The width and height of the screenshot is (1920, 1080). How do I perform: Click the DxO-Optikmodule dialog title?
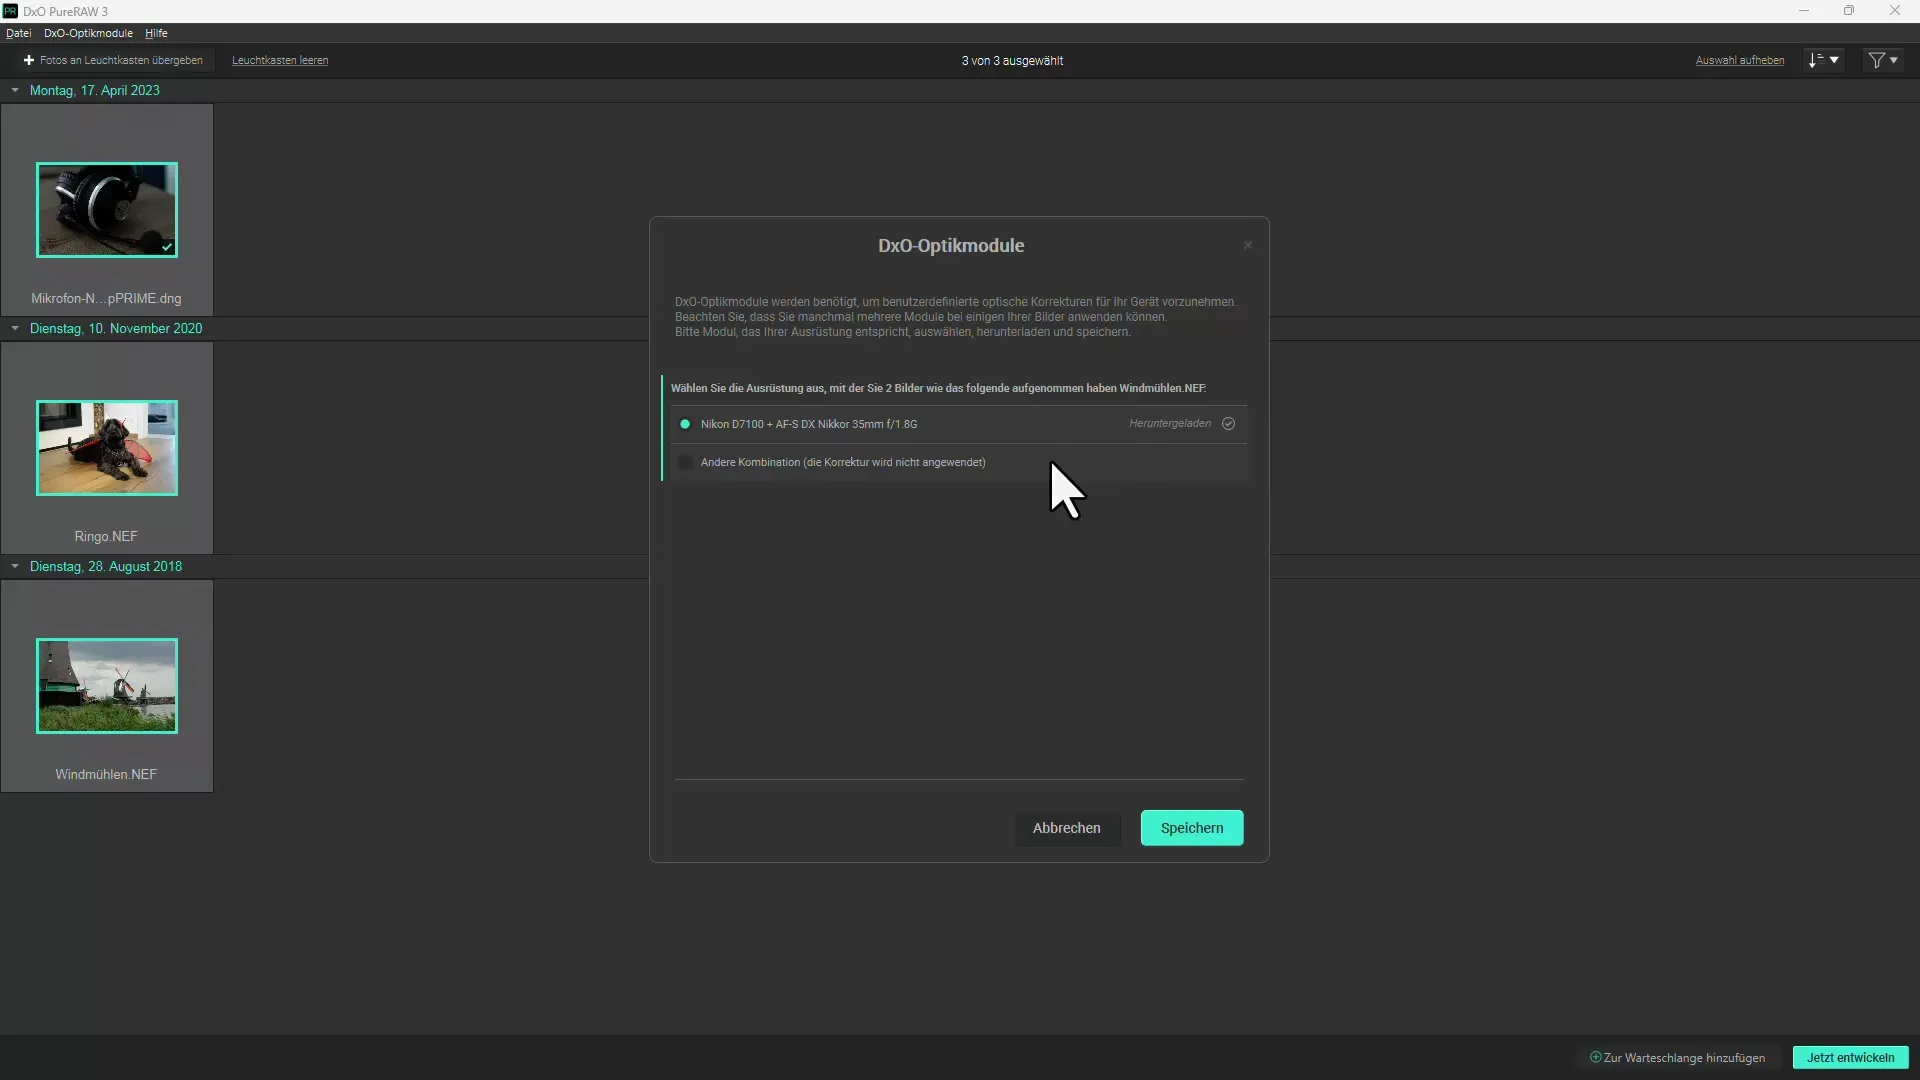(951, 246)
